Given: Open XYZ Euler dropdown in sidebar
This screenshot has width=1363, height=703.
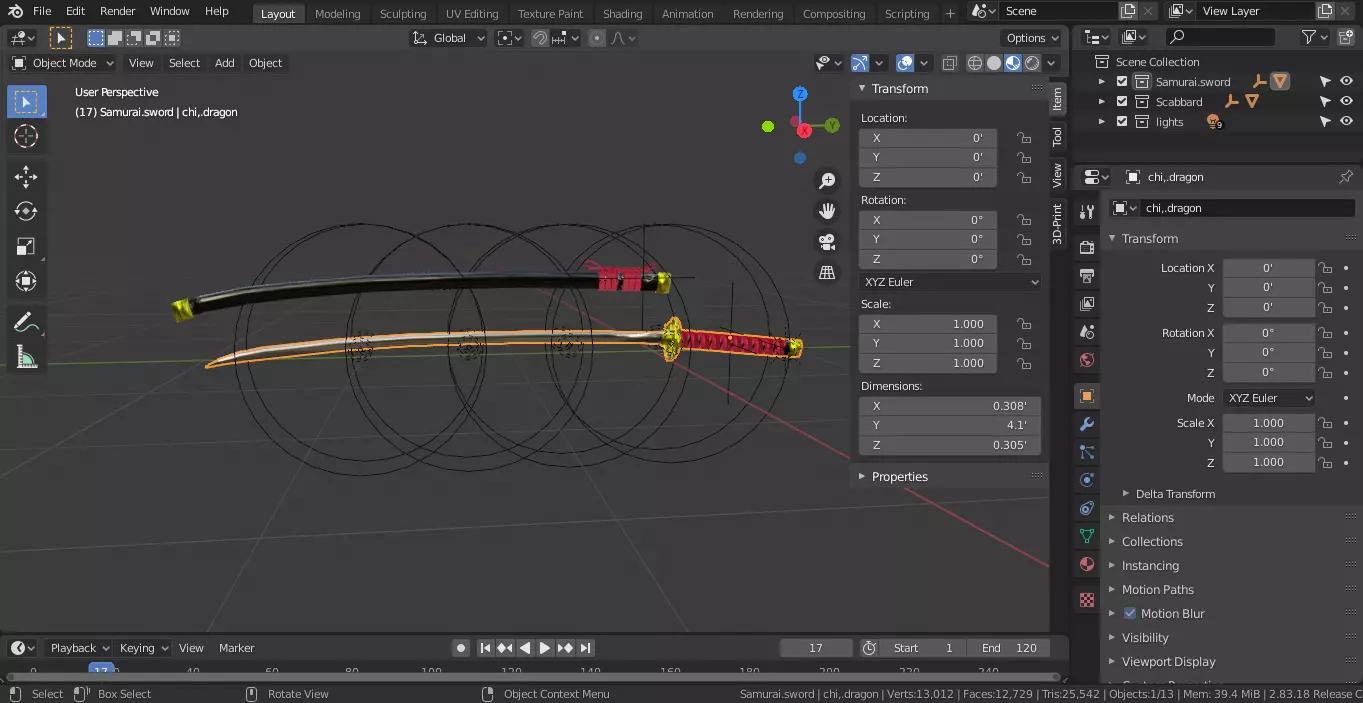Looking at the screenshot, I should pyautogui.click(x=950, y=282).
